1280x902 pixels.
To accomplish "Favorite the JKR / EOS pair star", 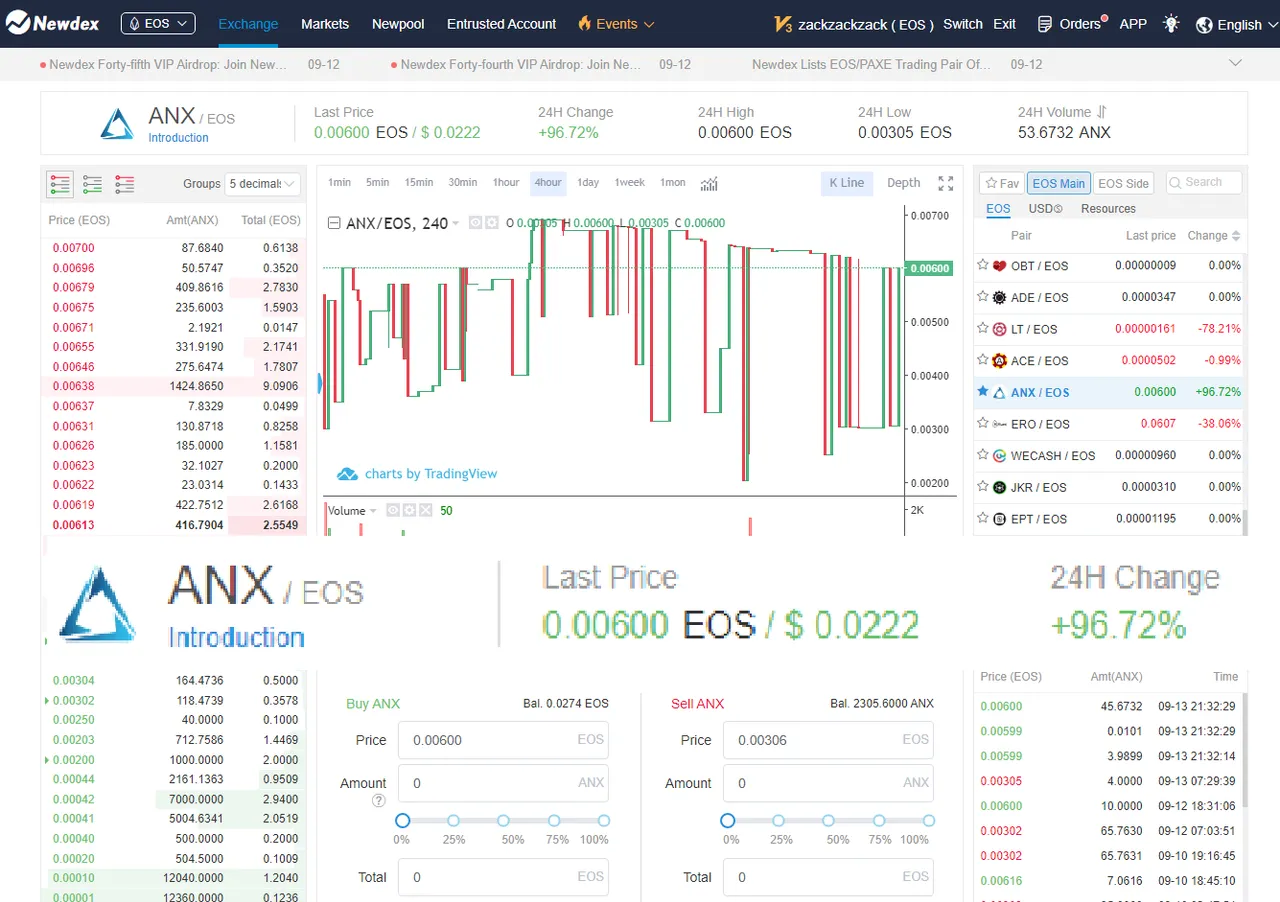I will click(983, 487).
